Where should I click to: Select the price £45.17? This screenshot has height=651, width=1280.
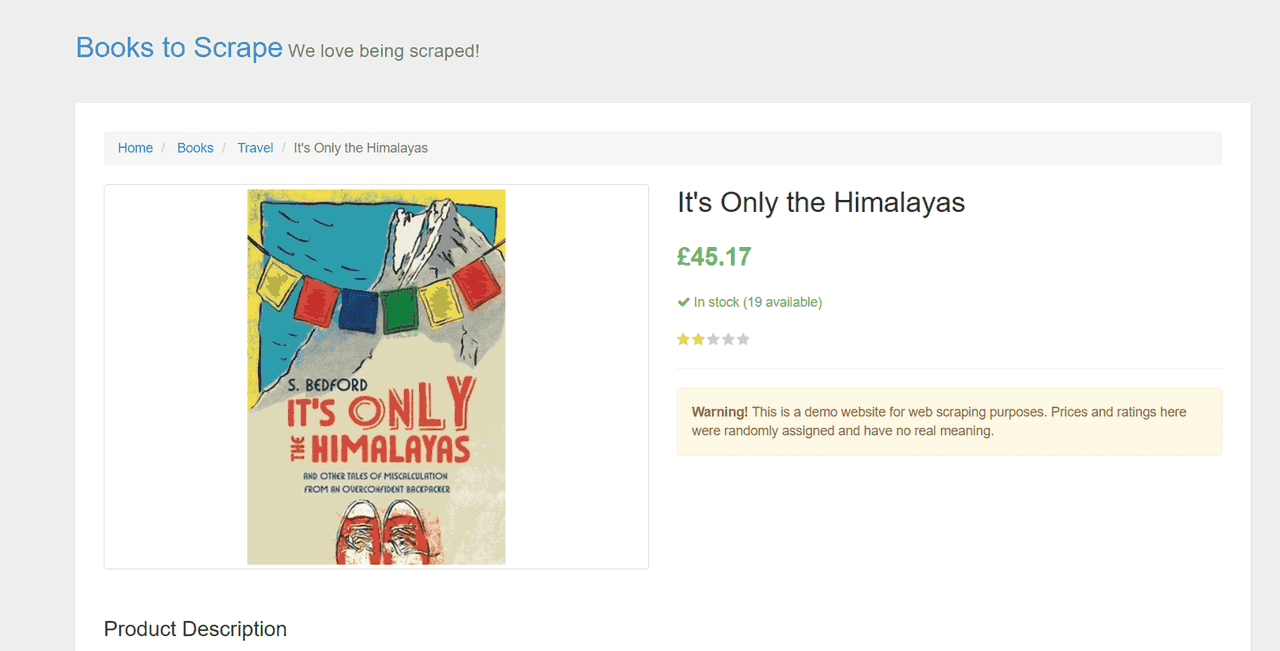point(714,257)
